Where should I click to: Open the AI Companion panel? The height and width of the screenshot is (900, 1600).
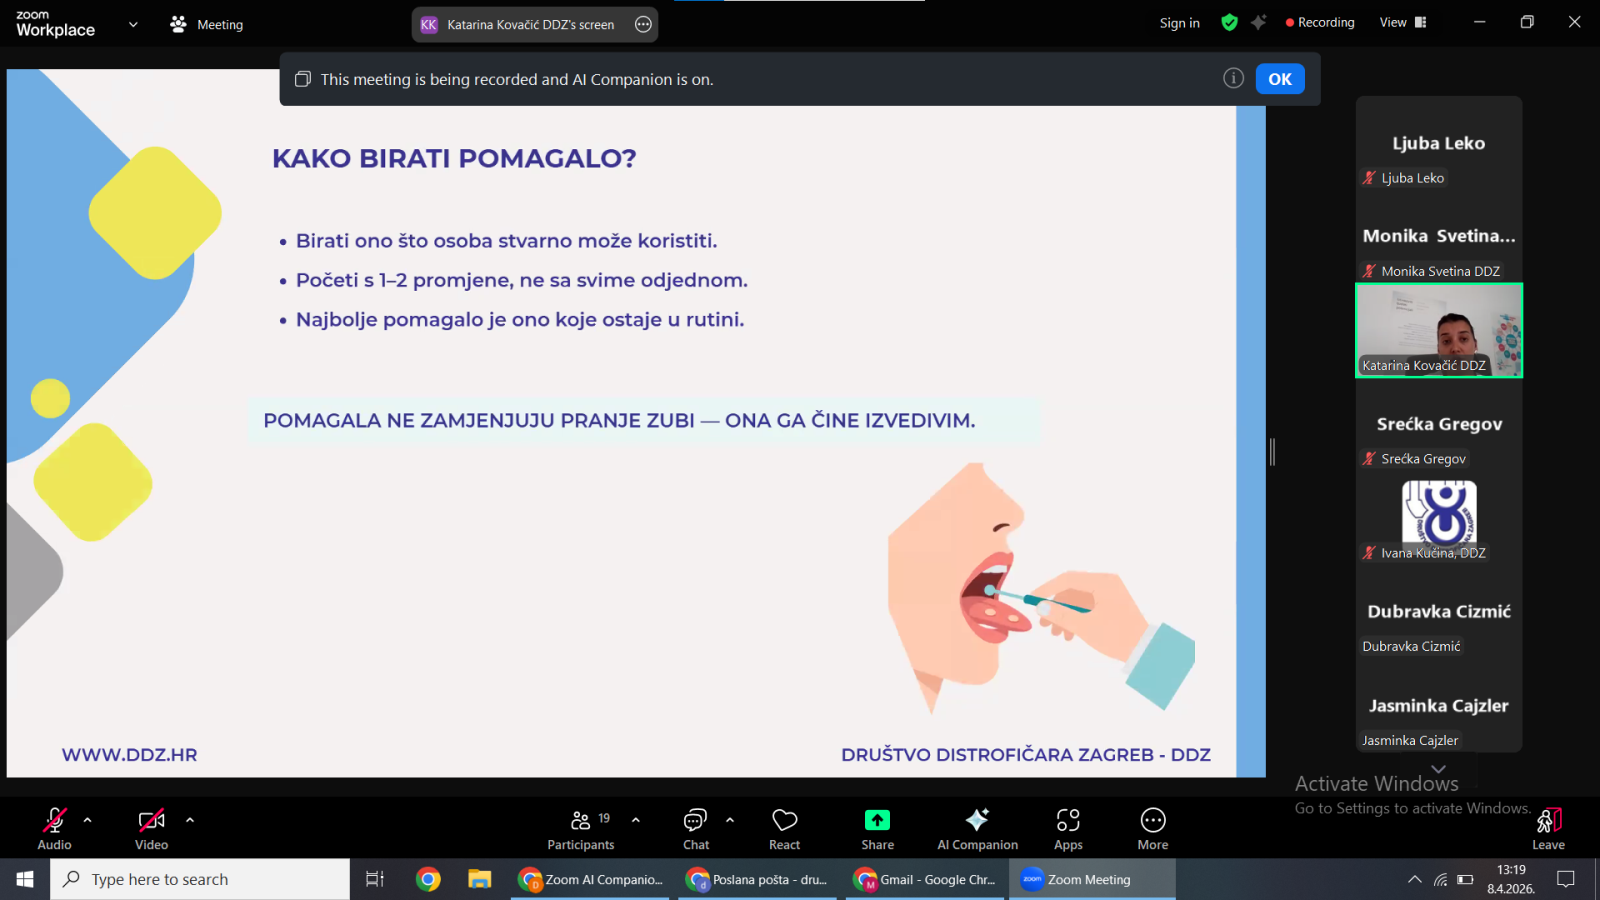point(977,829)
